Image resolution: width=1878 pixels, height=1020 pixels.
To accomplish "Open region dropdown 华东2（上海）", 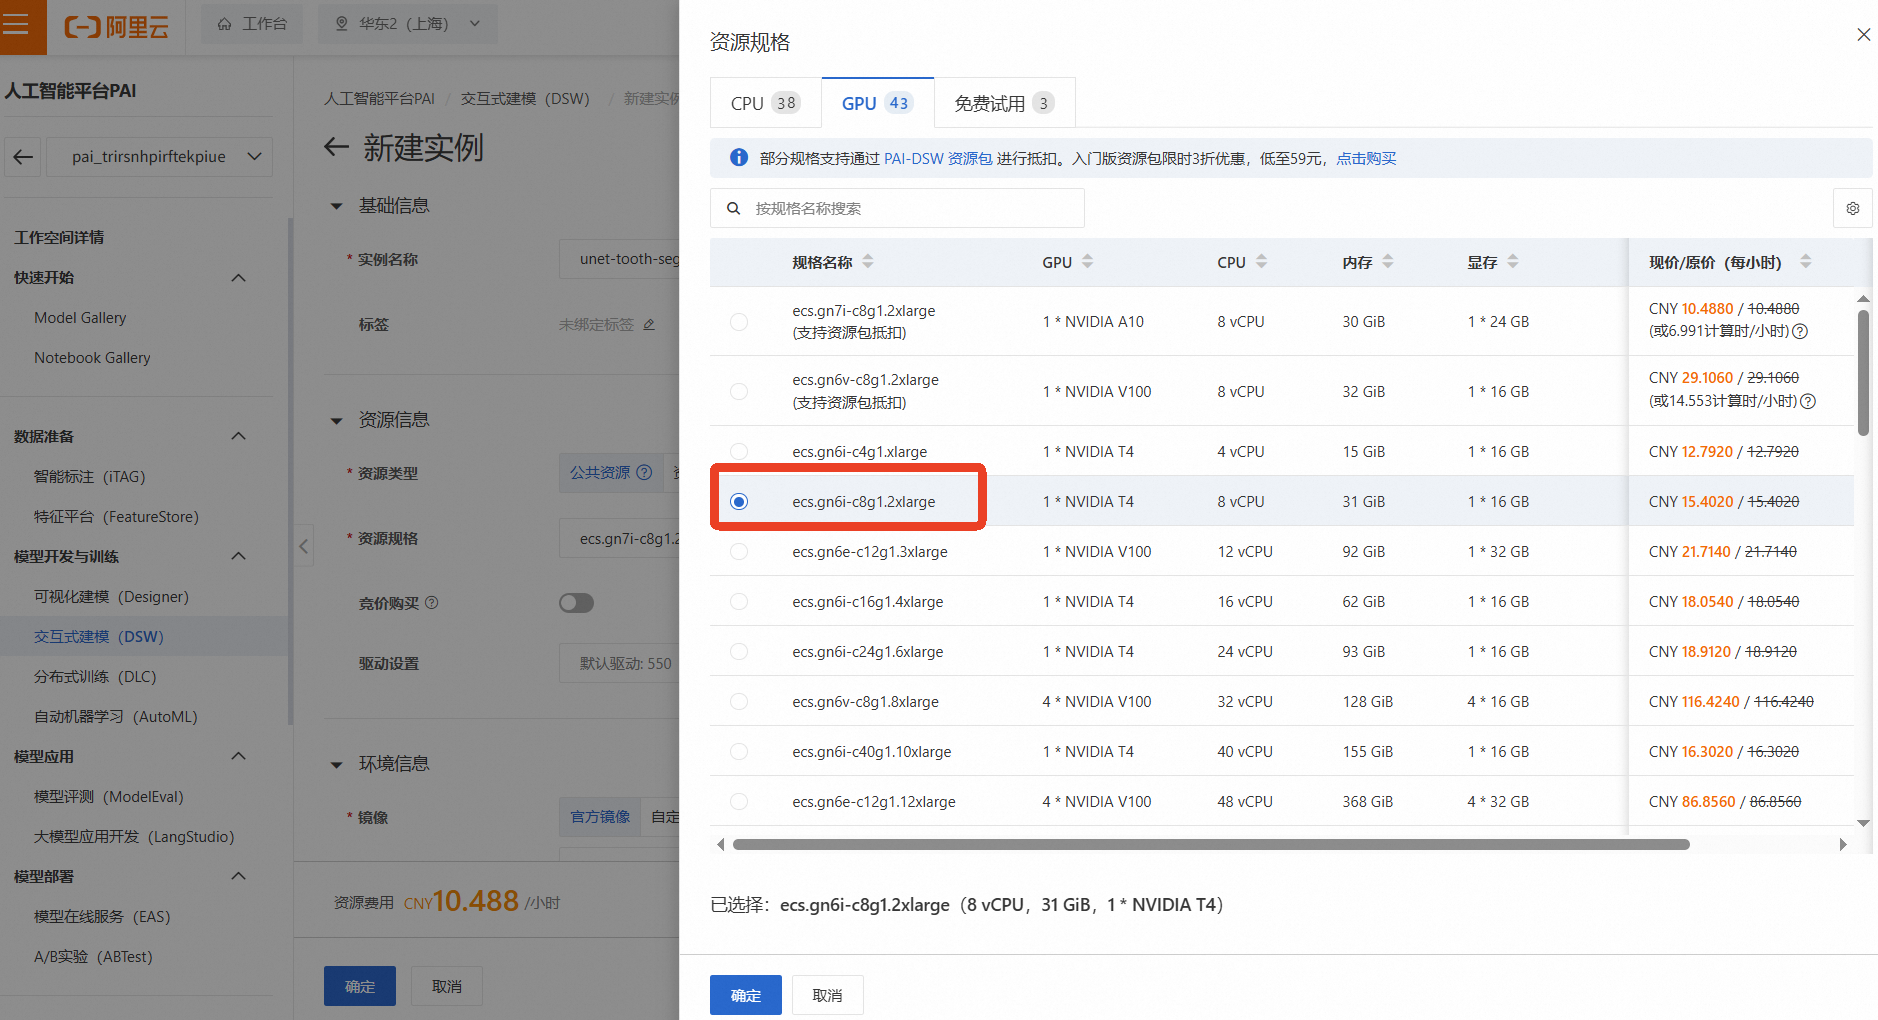I will (x=407, y=24).
